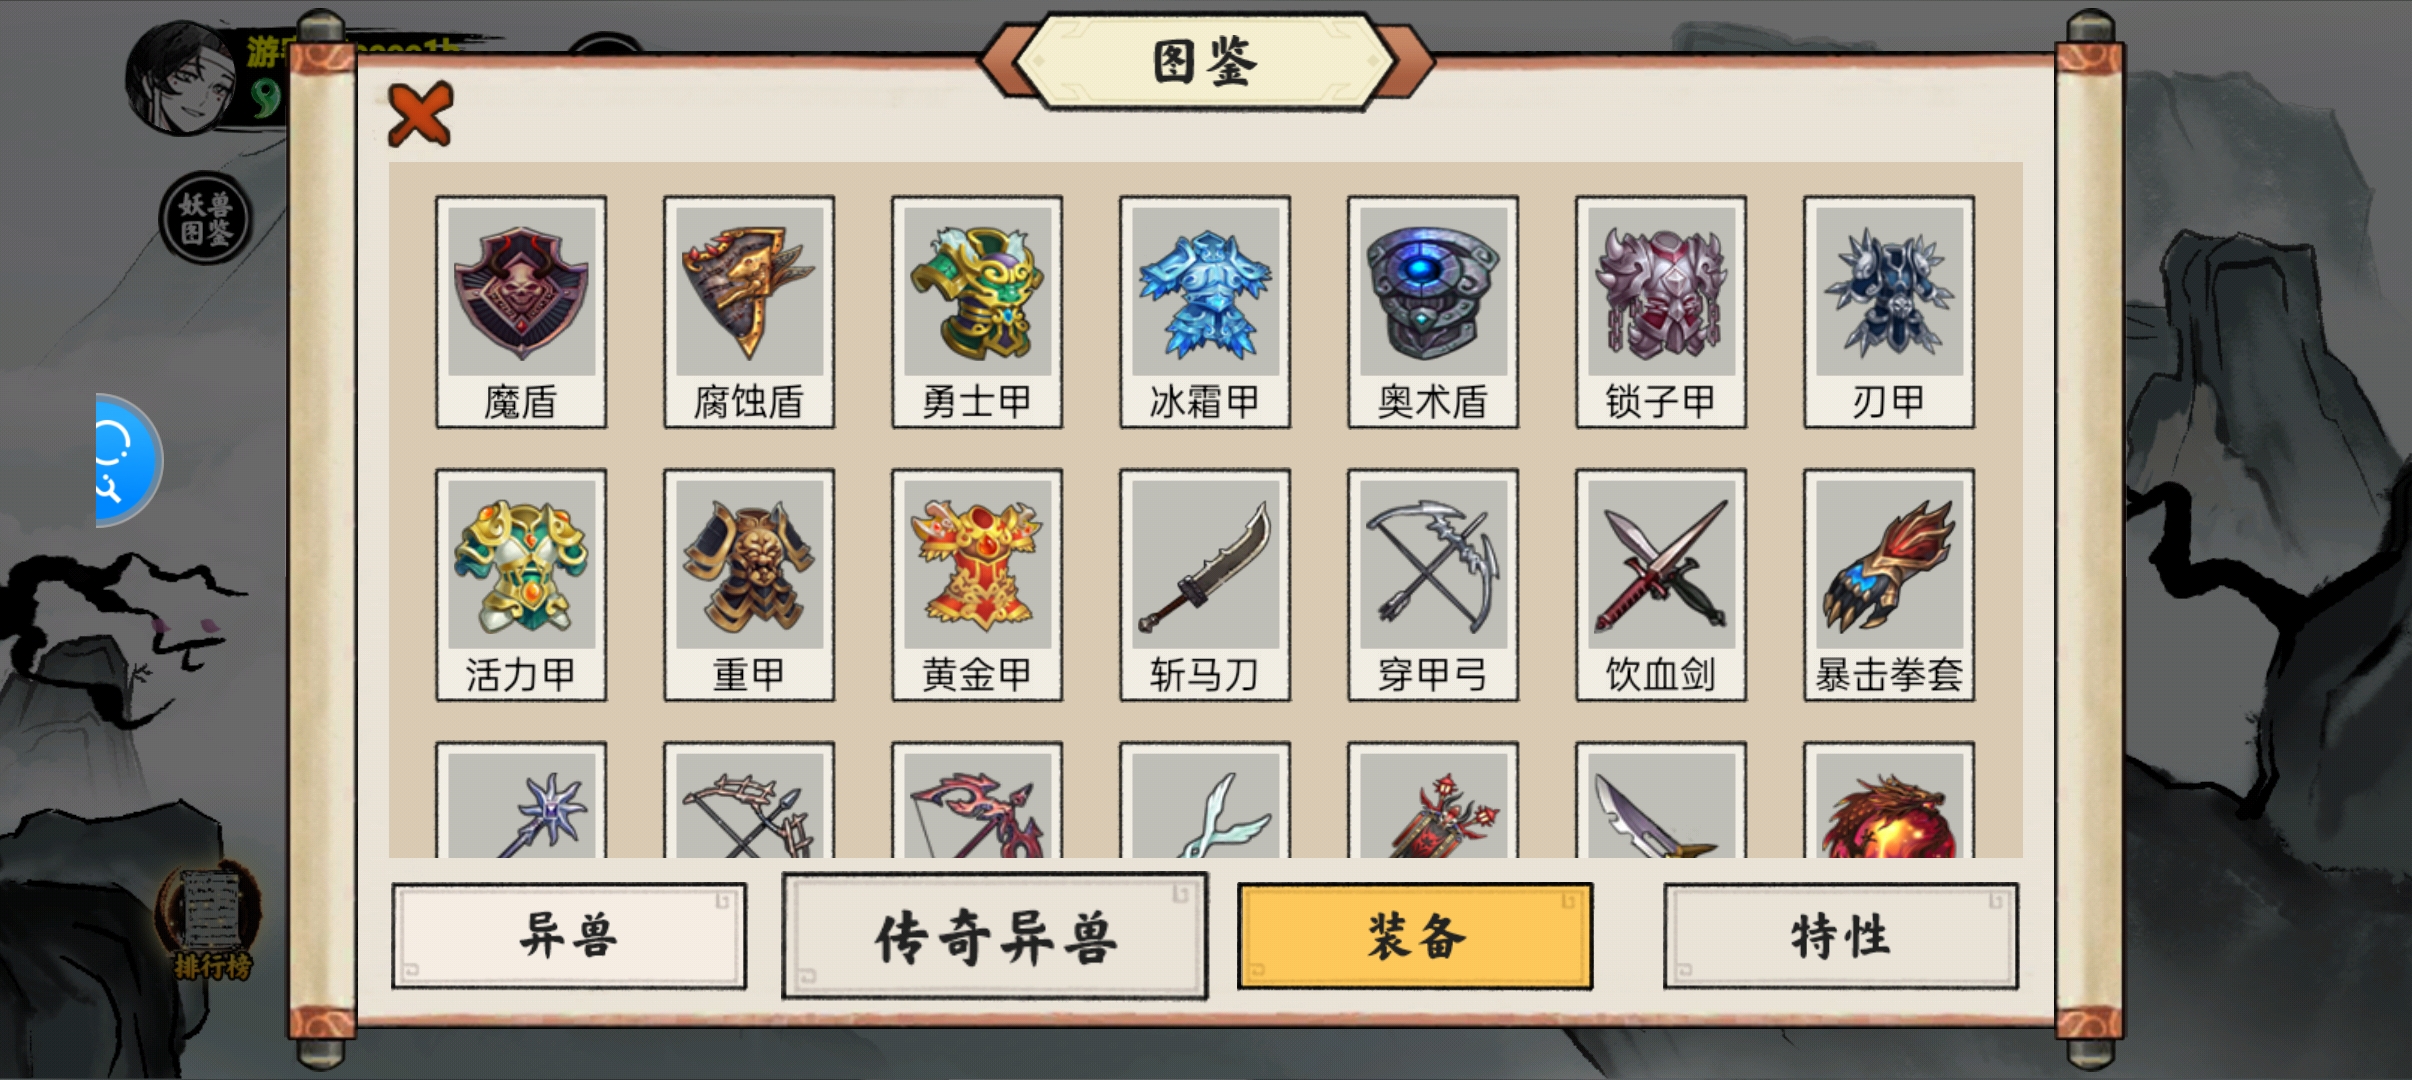
Task: Open the 排行榜 ranking button
Action: tap(211, 920)
